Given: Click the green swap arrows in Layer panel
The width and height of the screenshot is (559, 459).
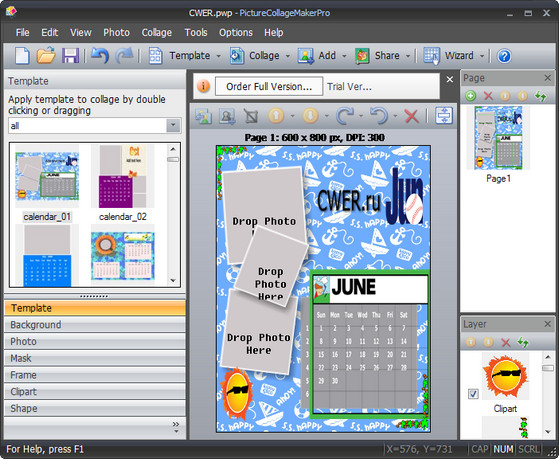Looking at the screenshot, I should [x=523, y=342].
